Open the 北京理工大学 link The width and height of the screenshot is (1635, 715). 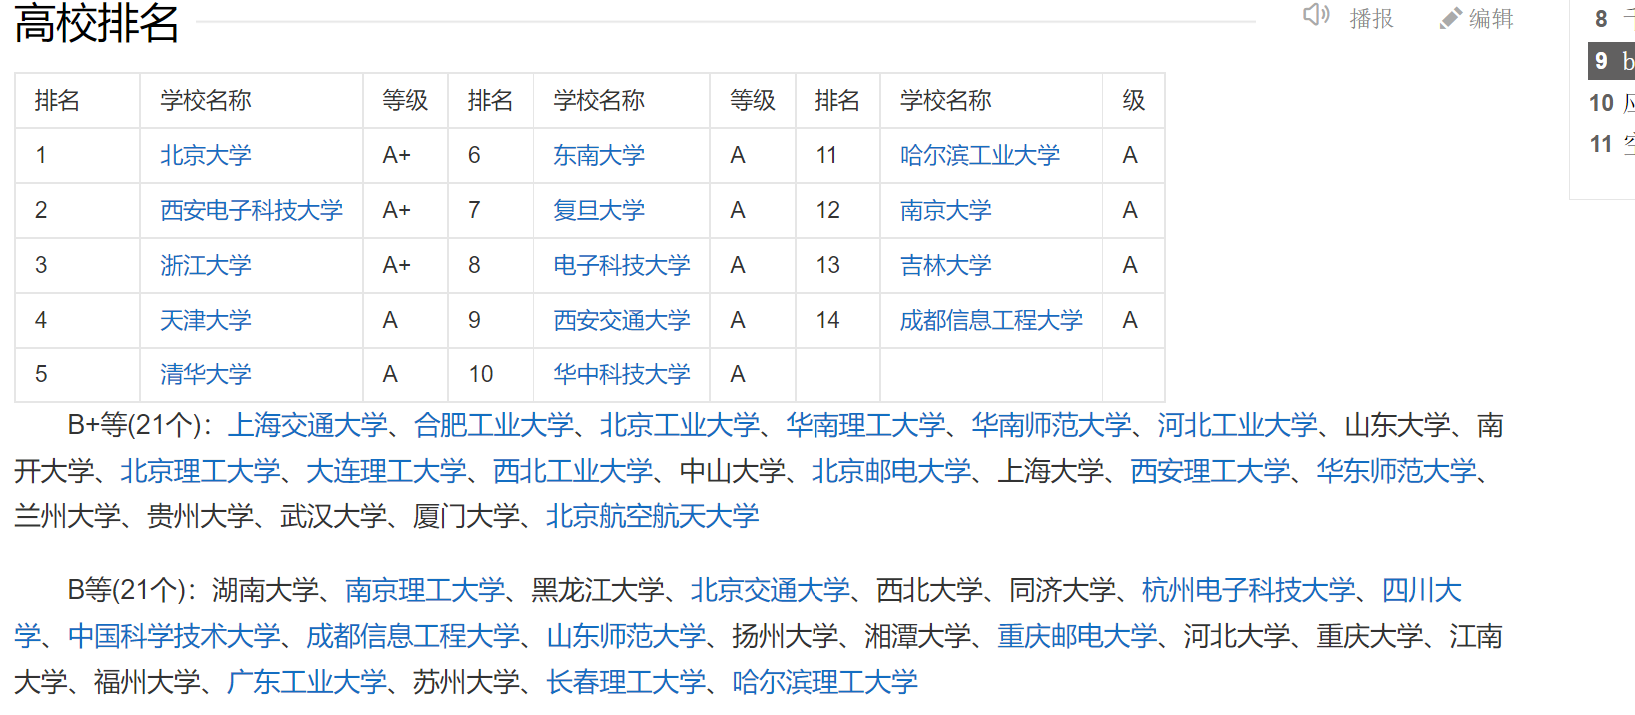[x=200, y=471]
